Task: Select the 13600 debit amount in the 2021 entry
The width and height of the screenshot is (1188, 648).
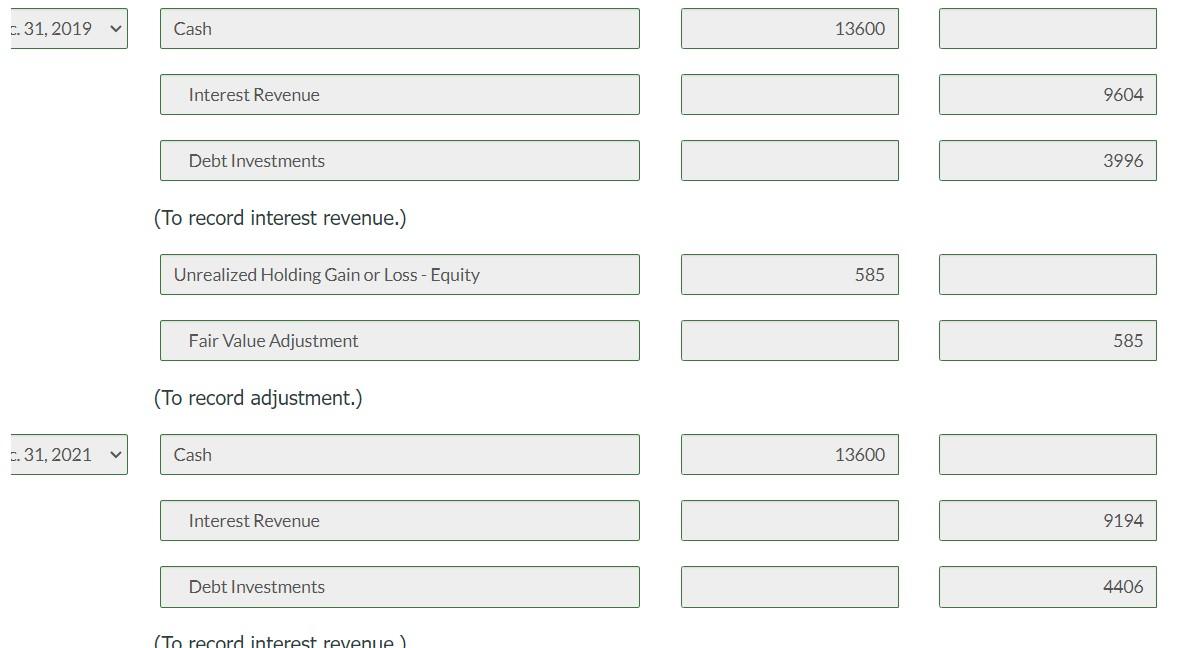Action: click(789, 454)
